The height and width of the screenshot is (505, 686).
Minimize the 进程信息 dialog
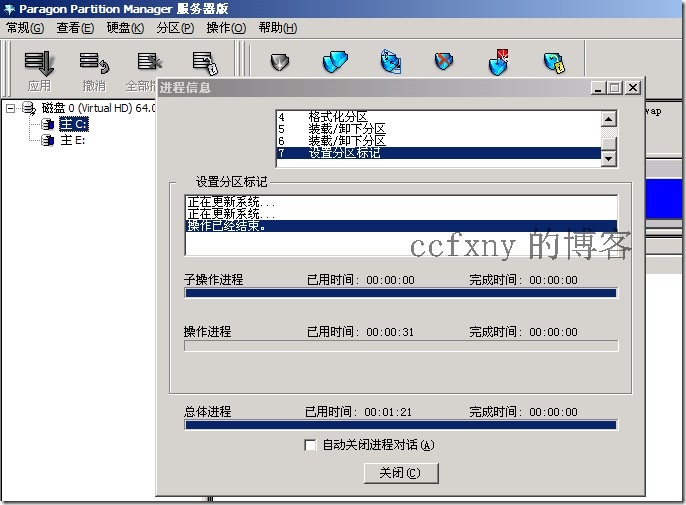[x=598, y=88]
